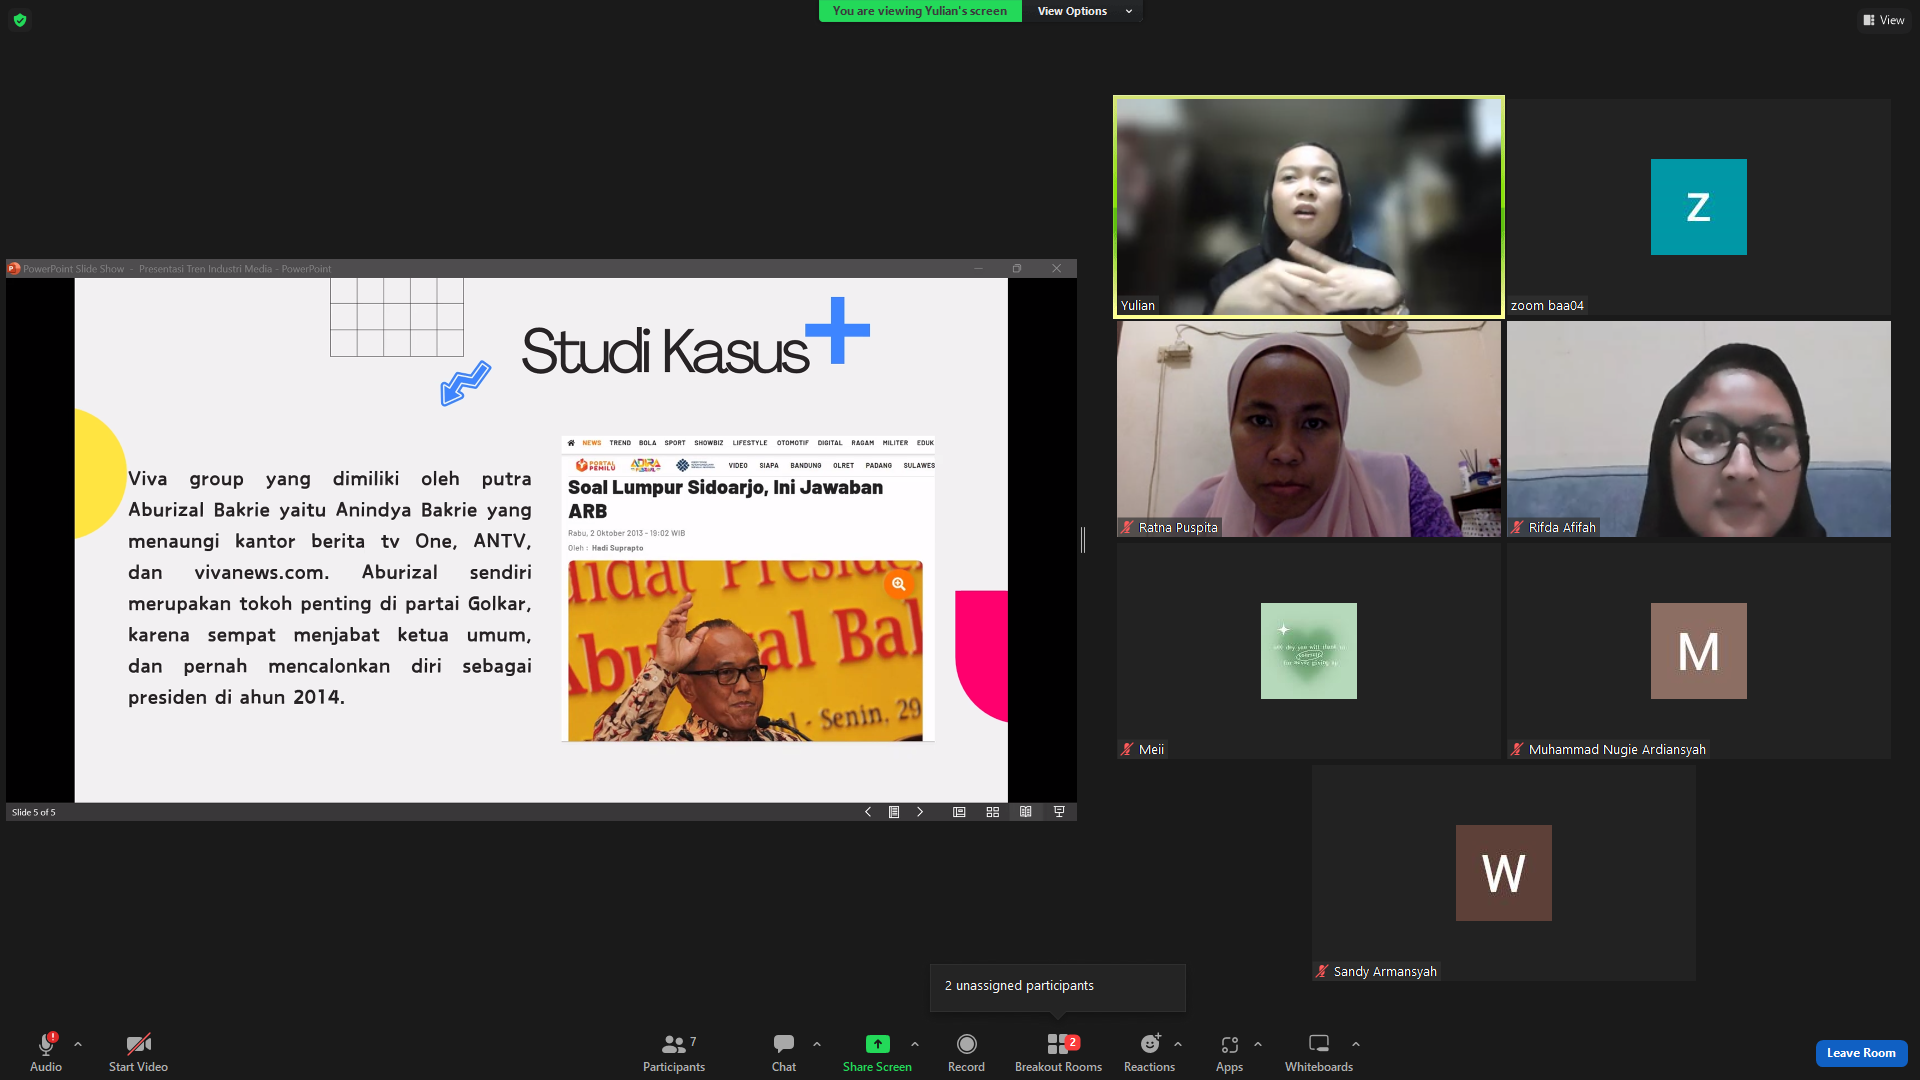This screenshot has height=1080, width=1920.
Task: Open the Chat panel
Action: click(784, 1052)
